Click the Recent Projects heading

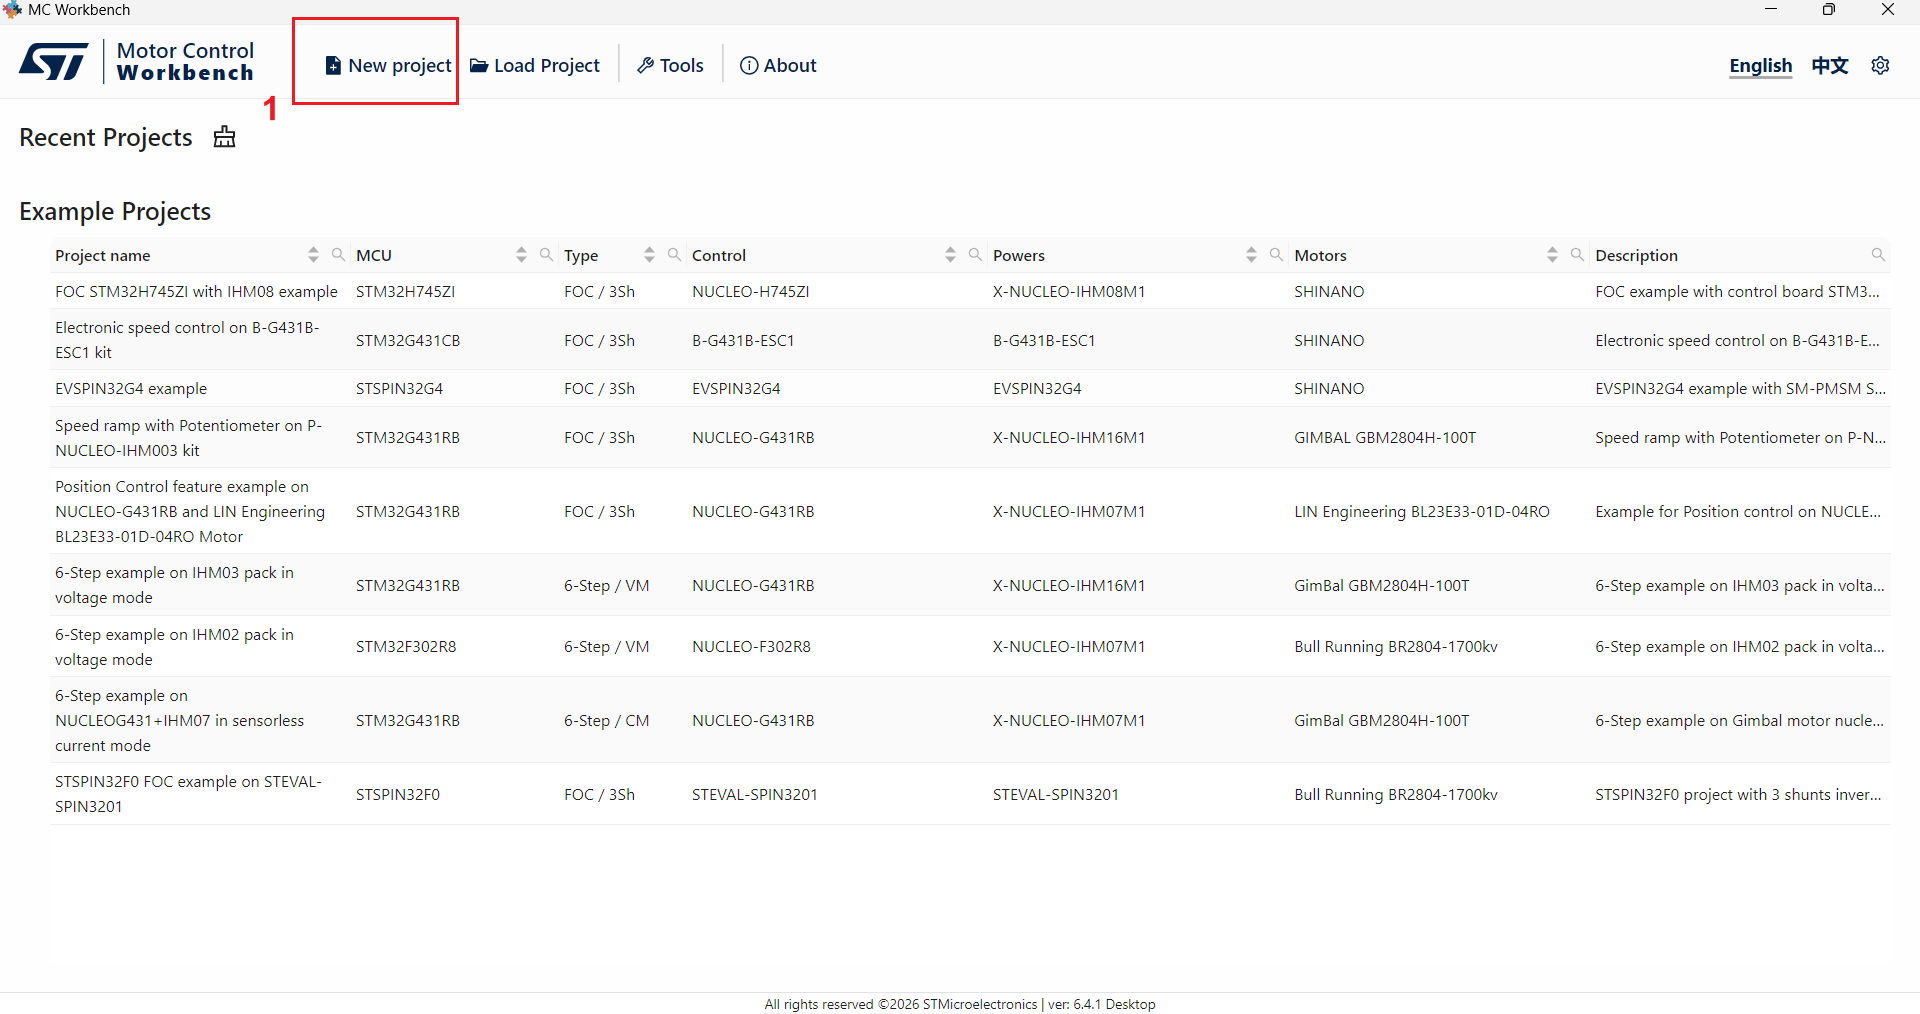pos(106,137)
